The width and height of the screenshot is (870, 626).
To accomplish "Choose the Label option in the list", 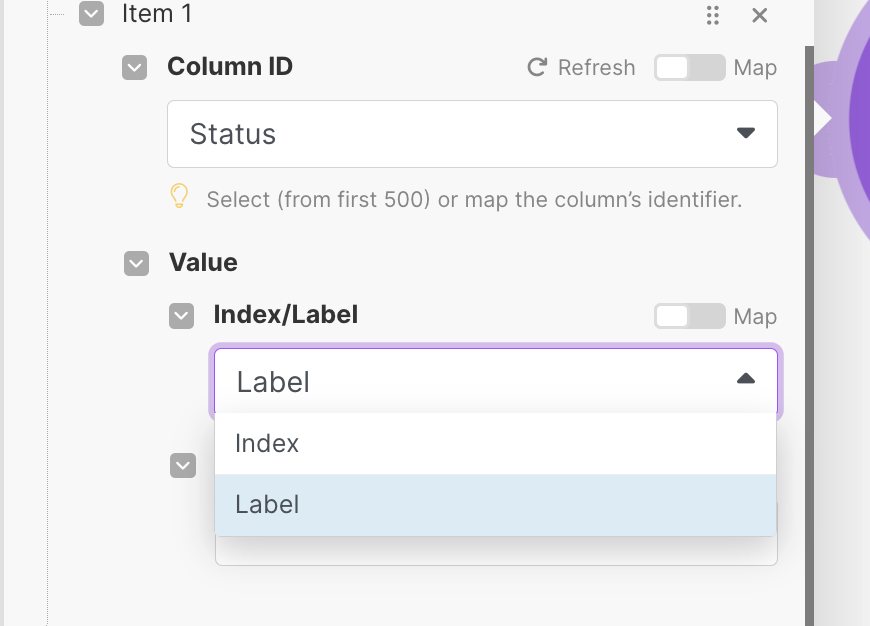I will coord(495,505).
